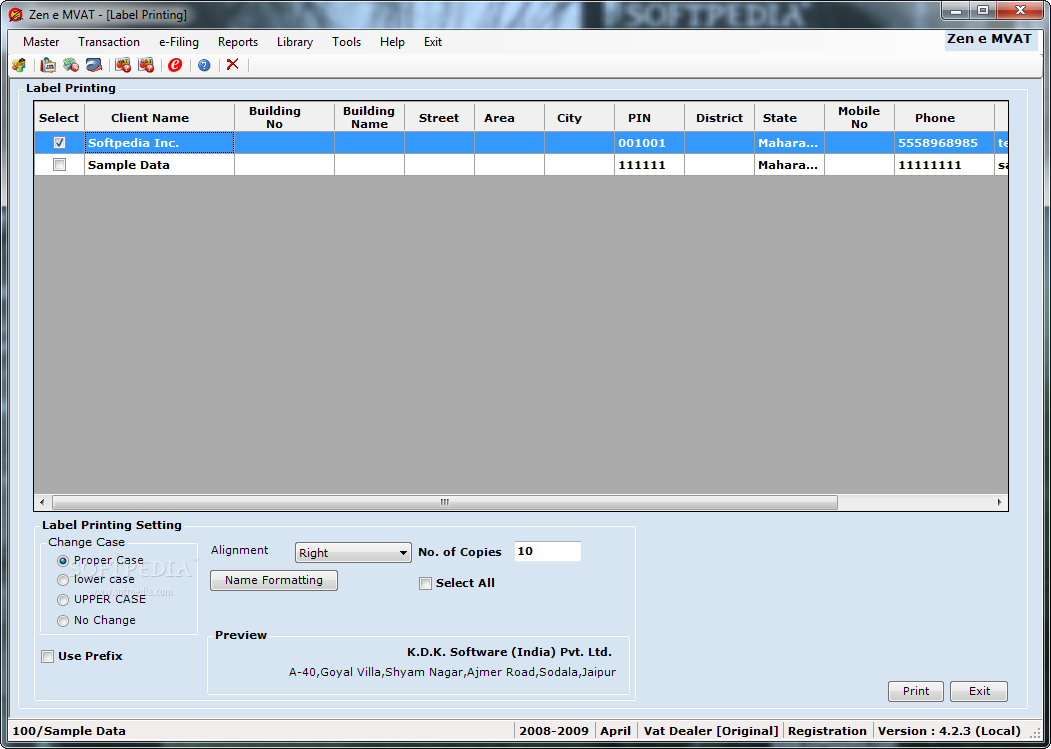Open the blue help question icon
Viewport: 1051px width, 749px height.
coord(204,65)
